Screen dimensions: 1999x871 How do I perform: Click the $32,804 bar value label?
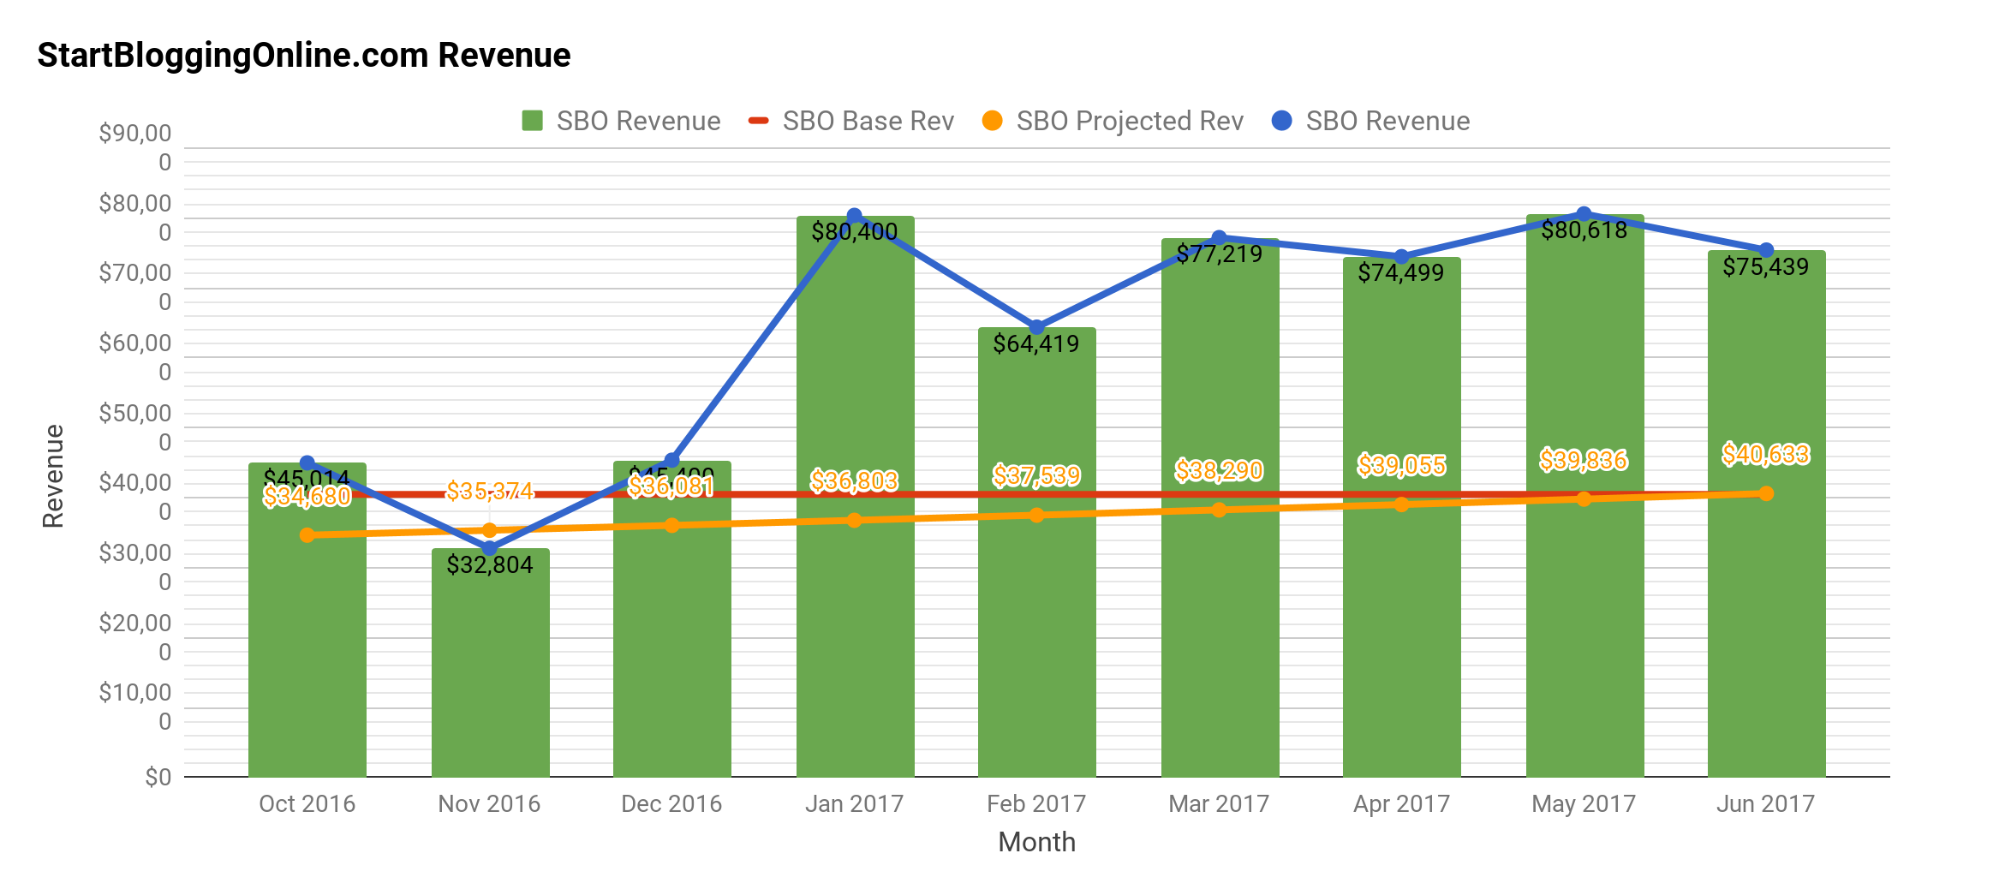pyautogui.click(x=489, y=565)
